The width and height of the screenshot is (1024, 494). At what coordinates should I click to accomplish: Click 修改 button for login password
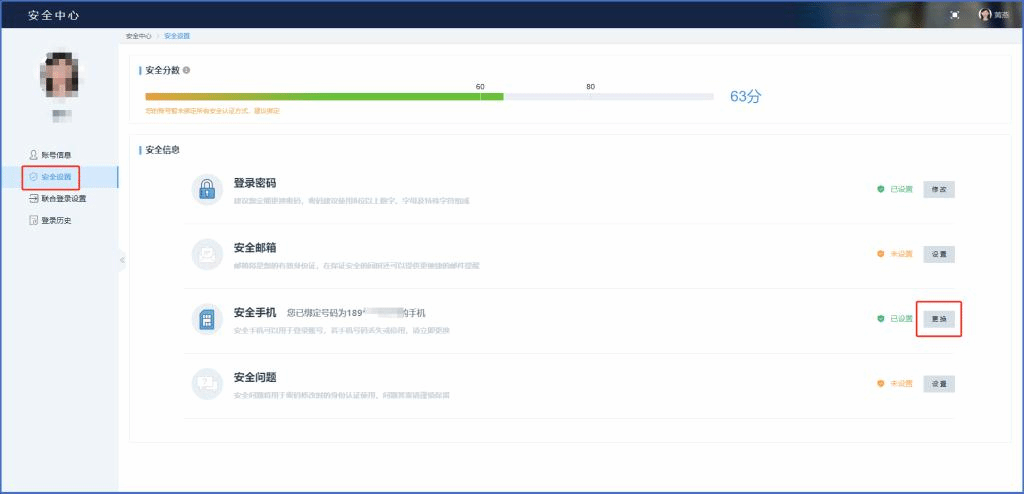coord(938,189)
